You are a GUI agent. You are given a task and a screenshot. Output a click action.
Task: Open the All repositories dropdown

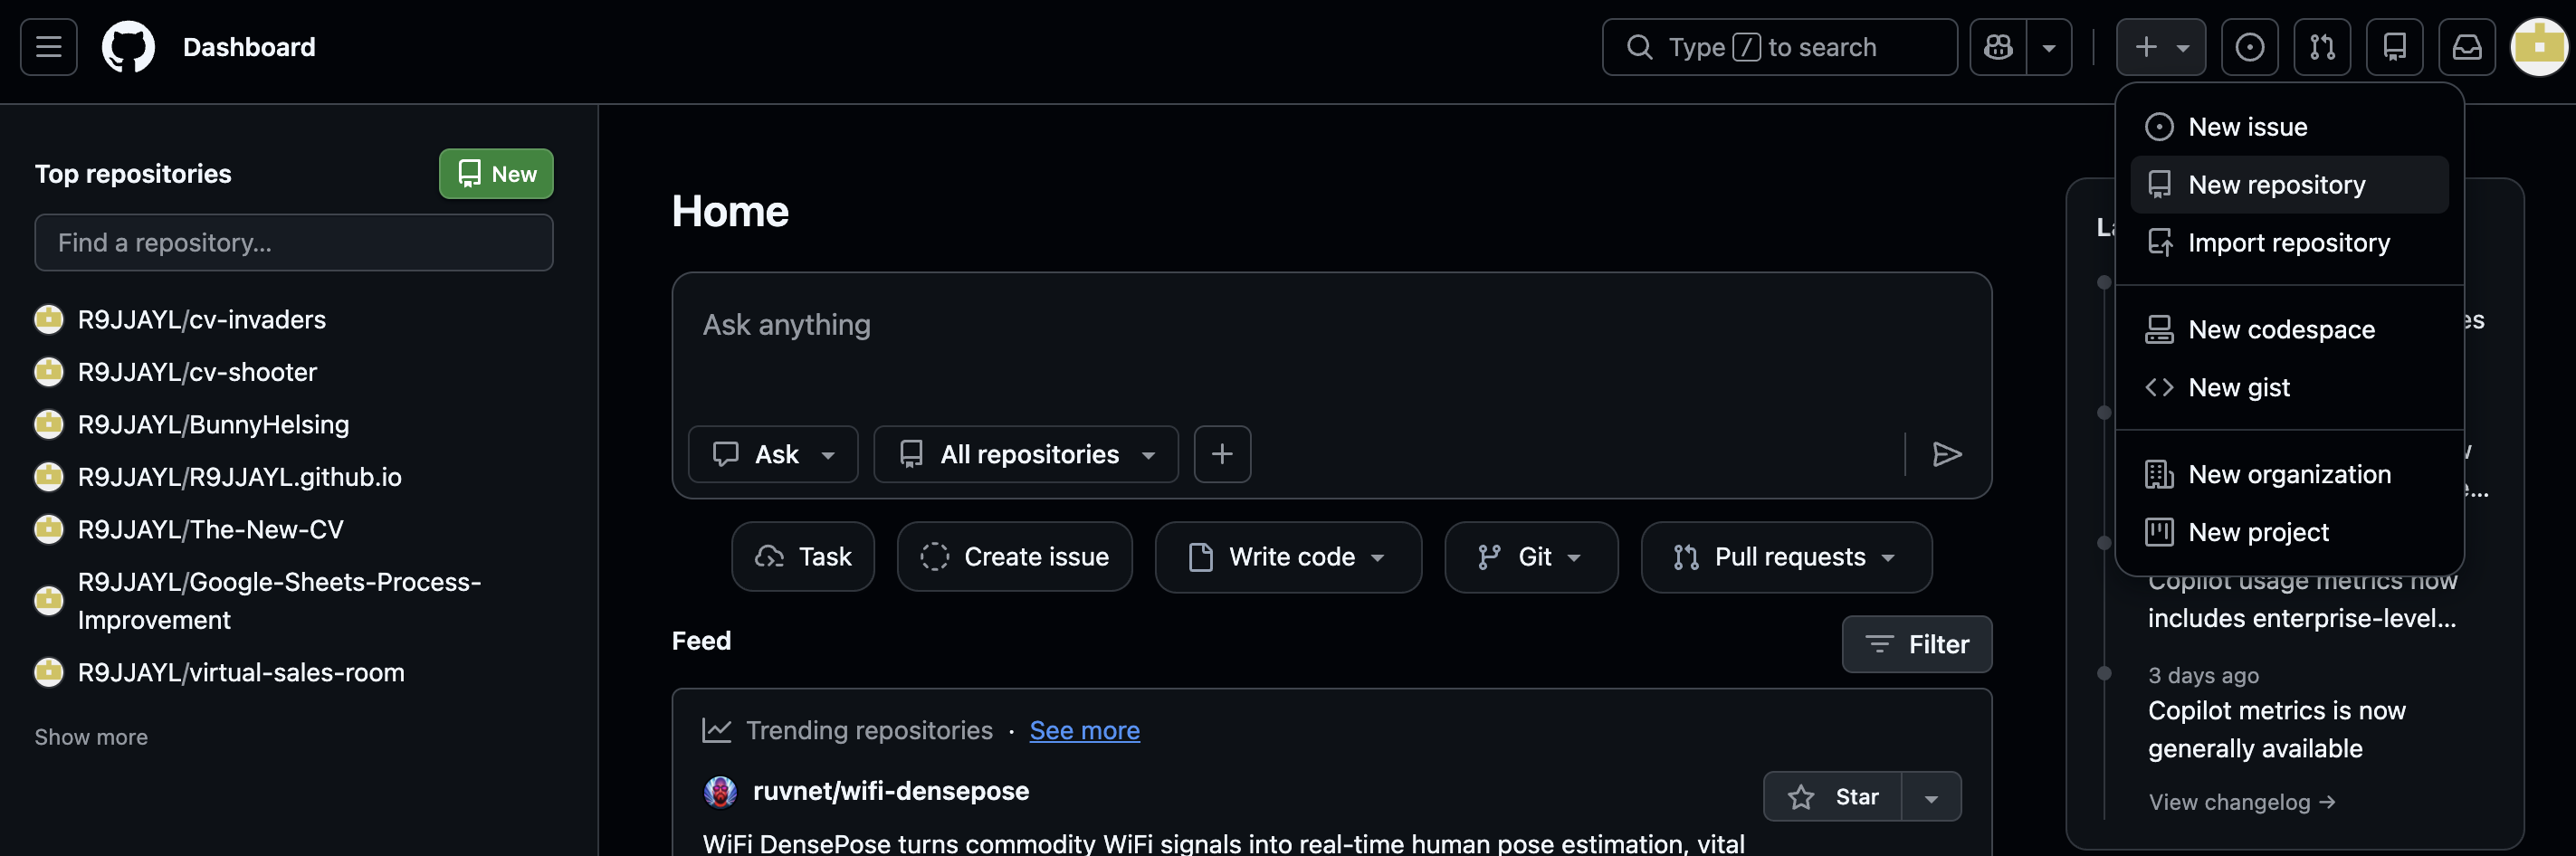click(1026, 455)
